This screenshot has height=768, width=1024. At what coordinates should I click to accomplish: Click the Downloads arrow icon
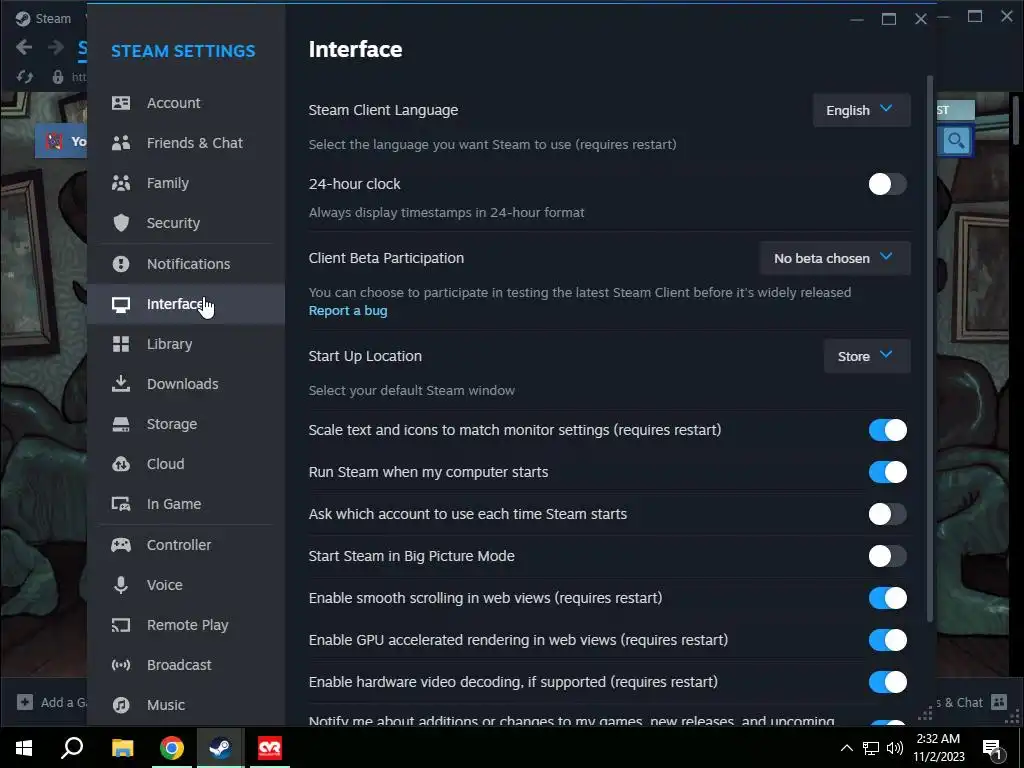pyautogui.click(x=121, y=383)
